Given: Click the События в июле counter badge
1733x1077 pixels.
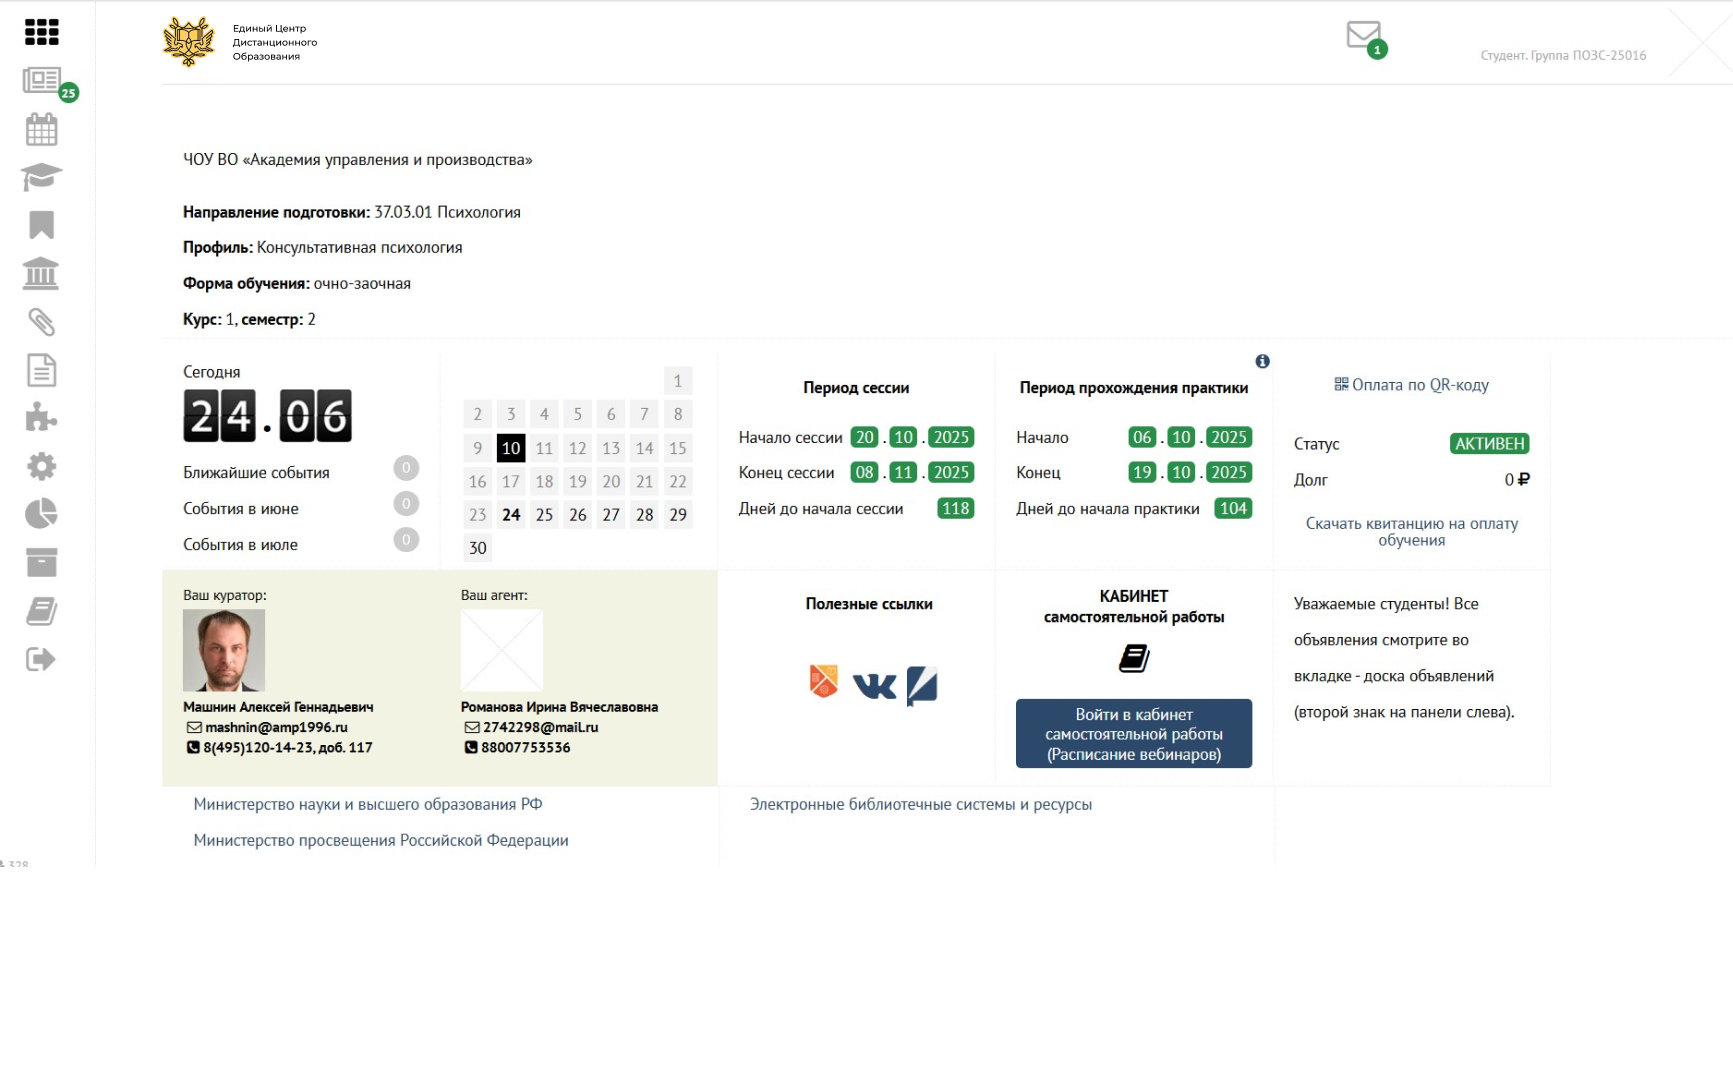Looking at the screenshot, I should (406, 540).
